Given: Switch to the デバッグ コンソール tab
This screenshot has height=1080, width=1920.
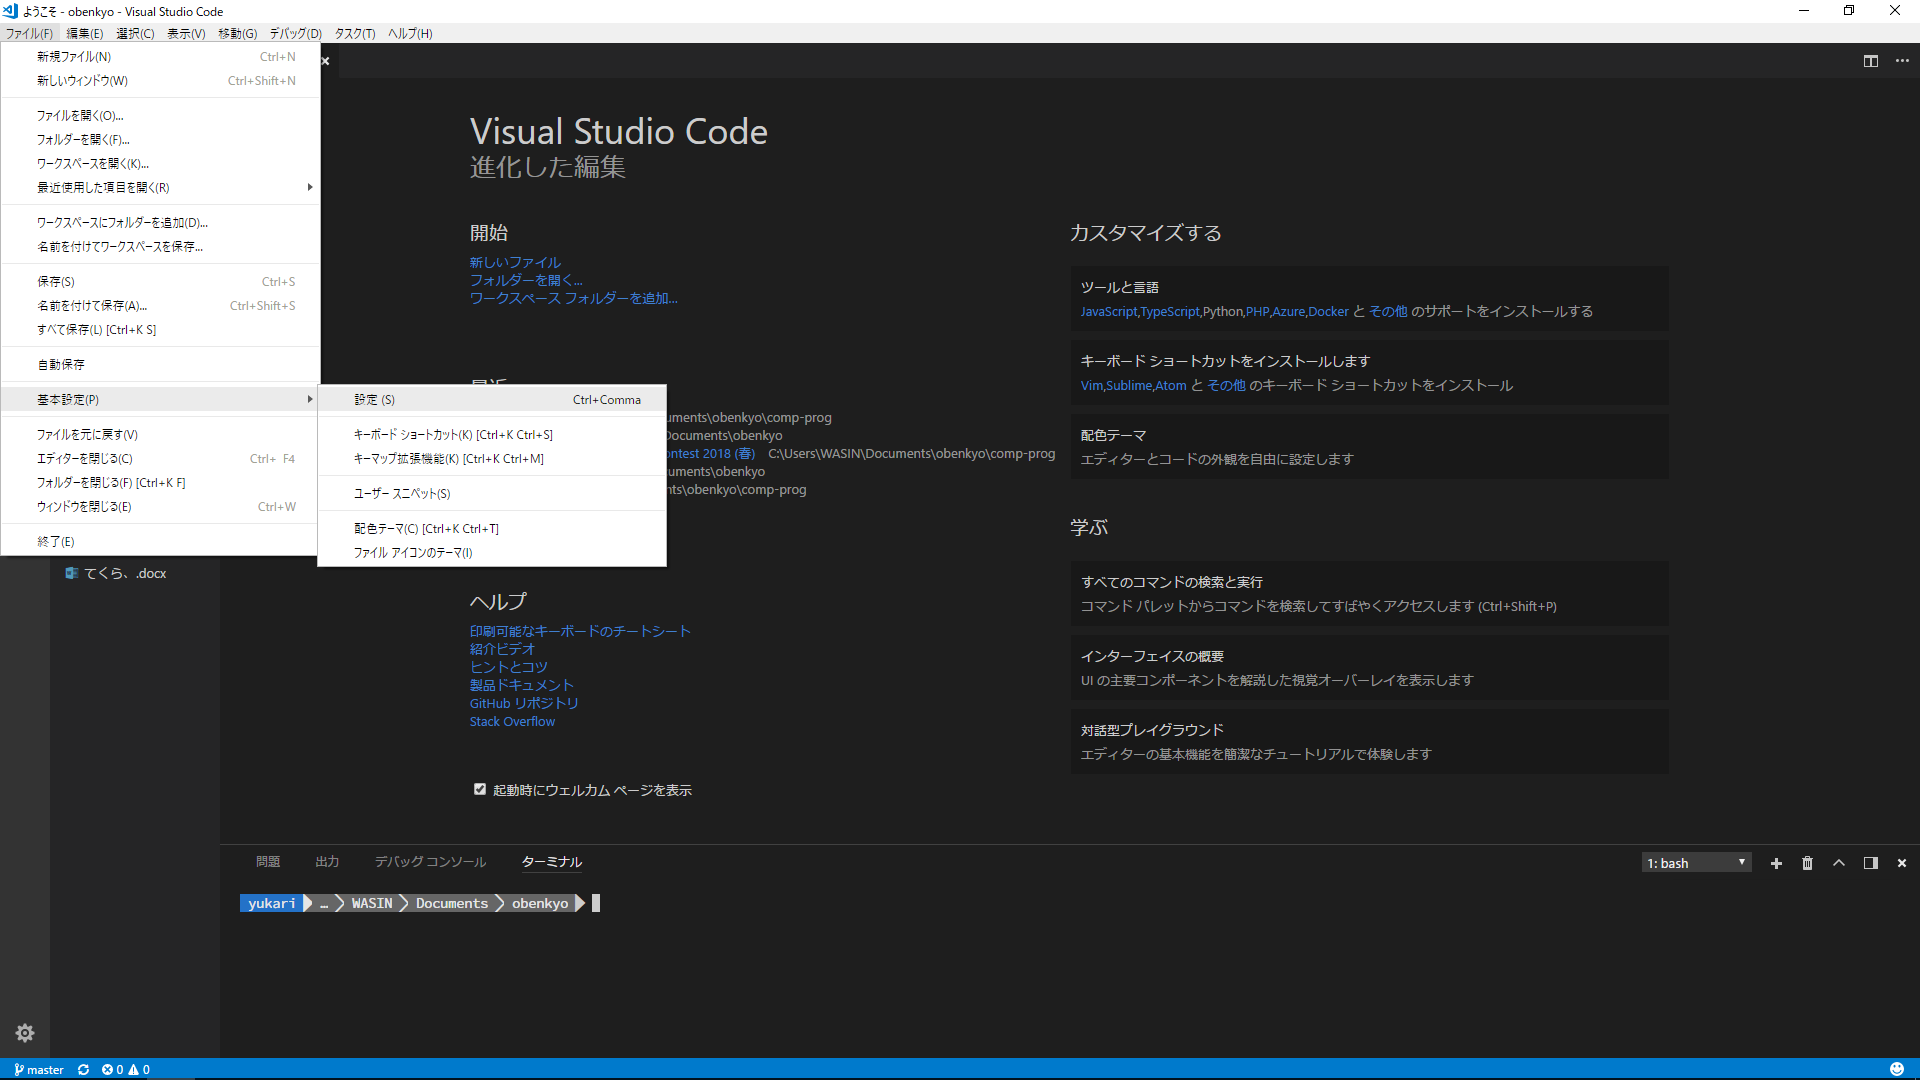Looking at the screenshot, I should click(x=430, y=861).
